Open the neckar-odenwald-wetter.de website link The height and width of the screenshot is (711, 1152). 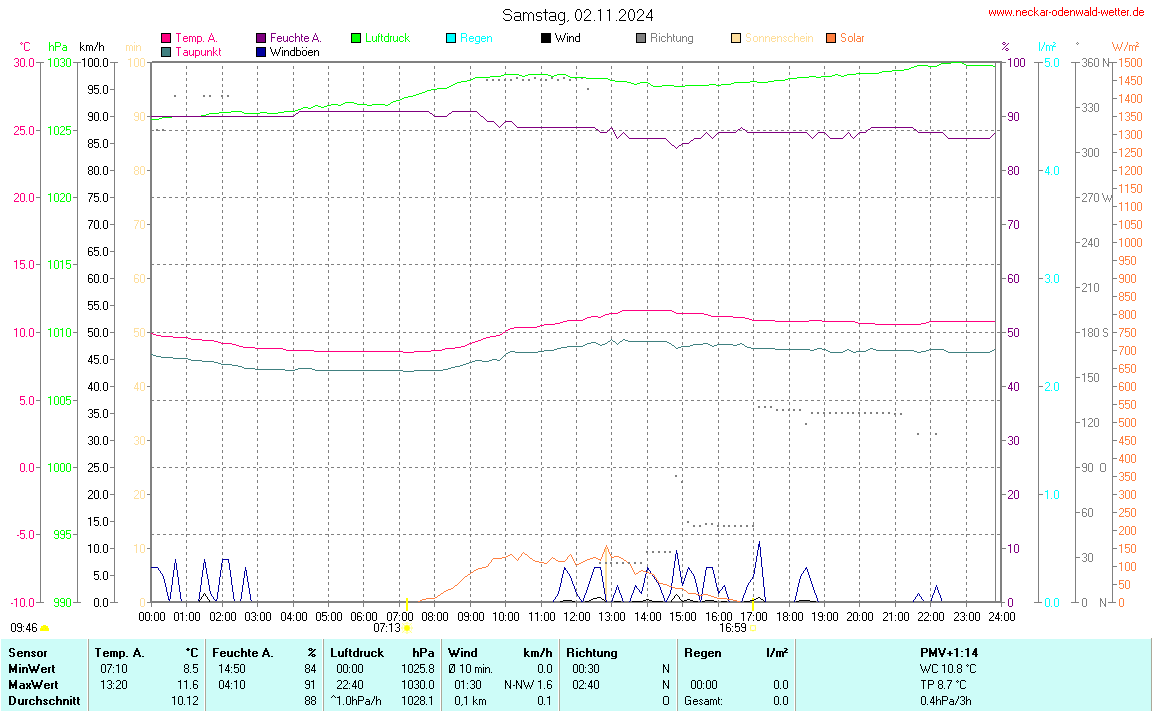tap(1065, 12)
